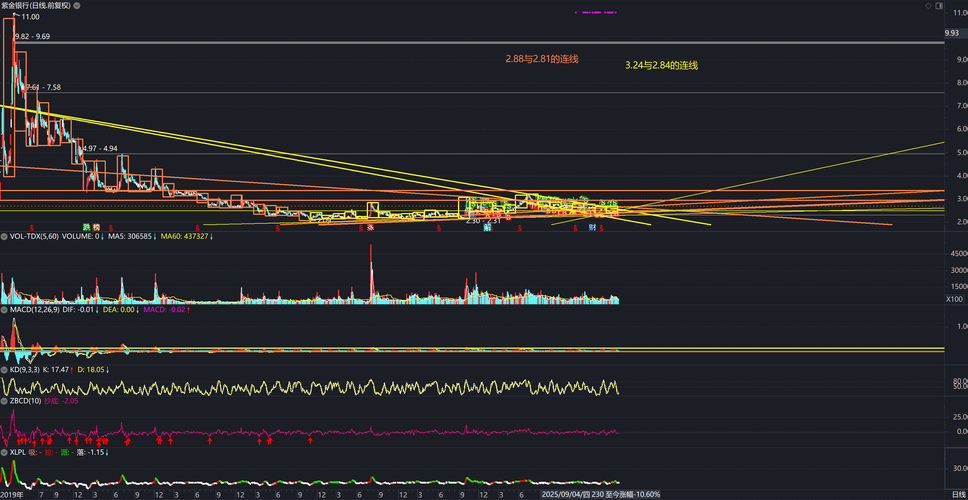The image size is (968, 500).
Task: Click the 日线 period label at bottom right
Action: (959, 495)
